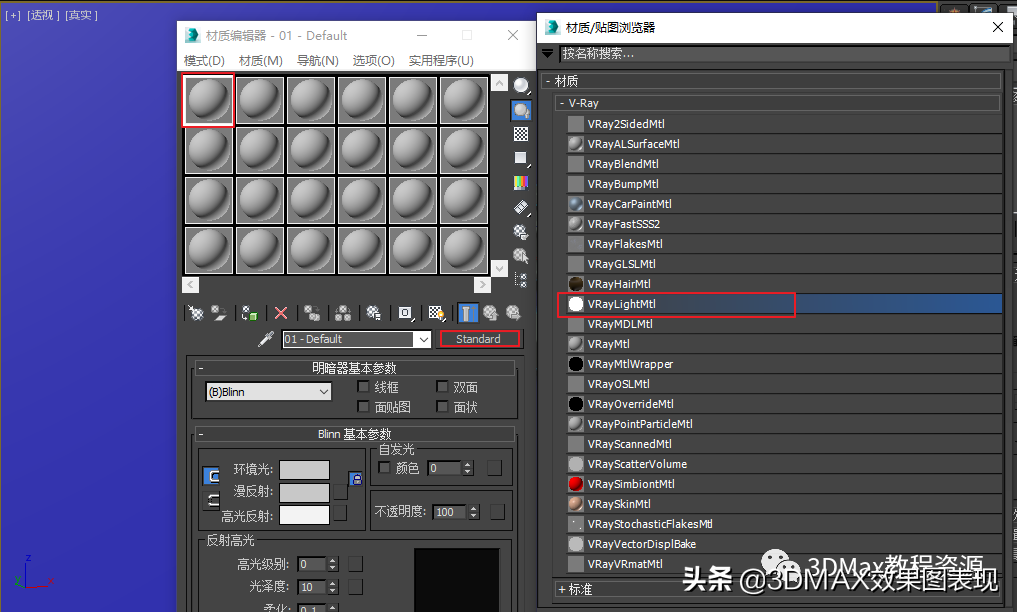Open the 实用程序(U) menu
Screen dimensions: 1017x612
[x=441, y=60]
